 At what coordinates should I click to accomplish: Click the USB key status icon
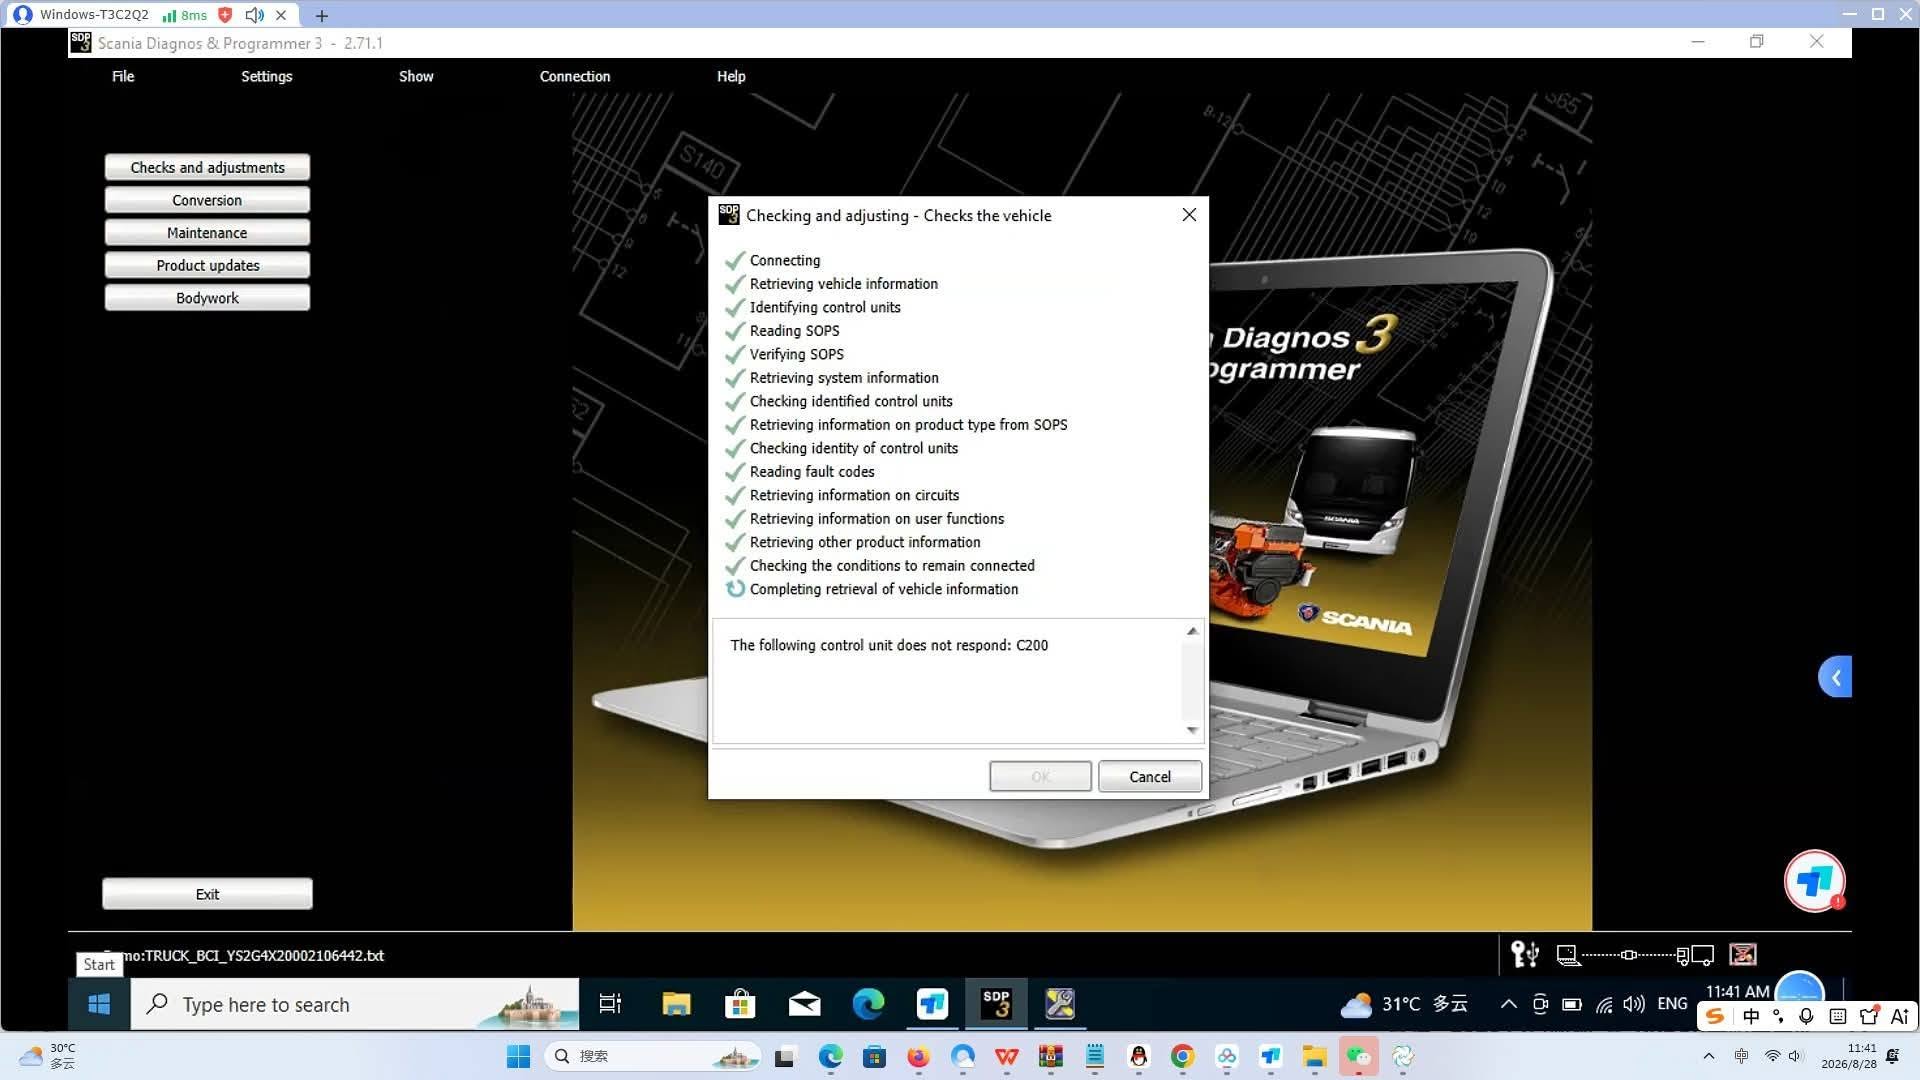[x=1524, y=954]
